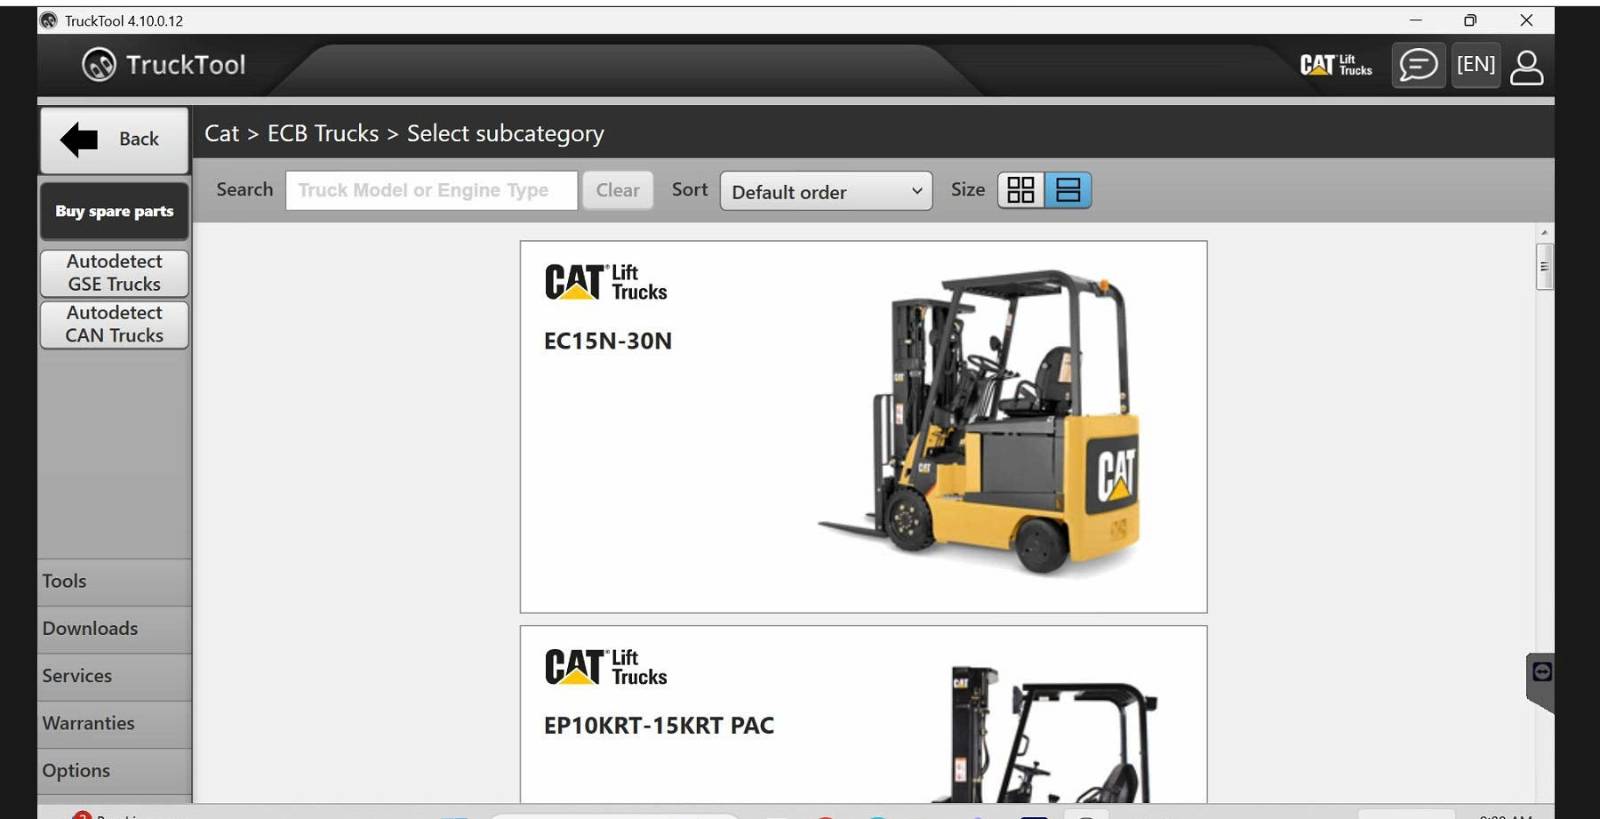Switch to list row size view
Screen dimensions: 1600x819
coord(1068,190)
